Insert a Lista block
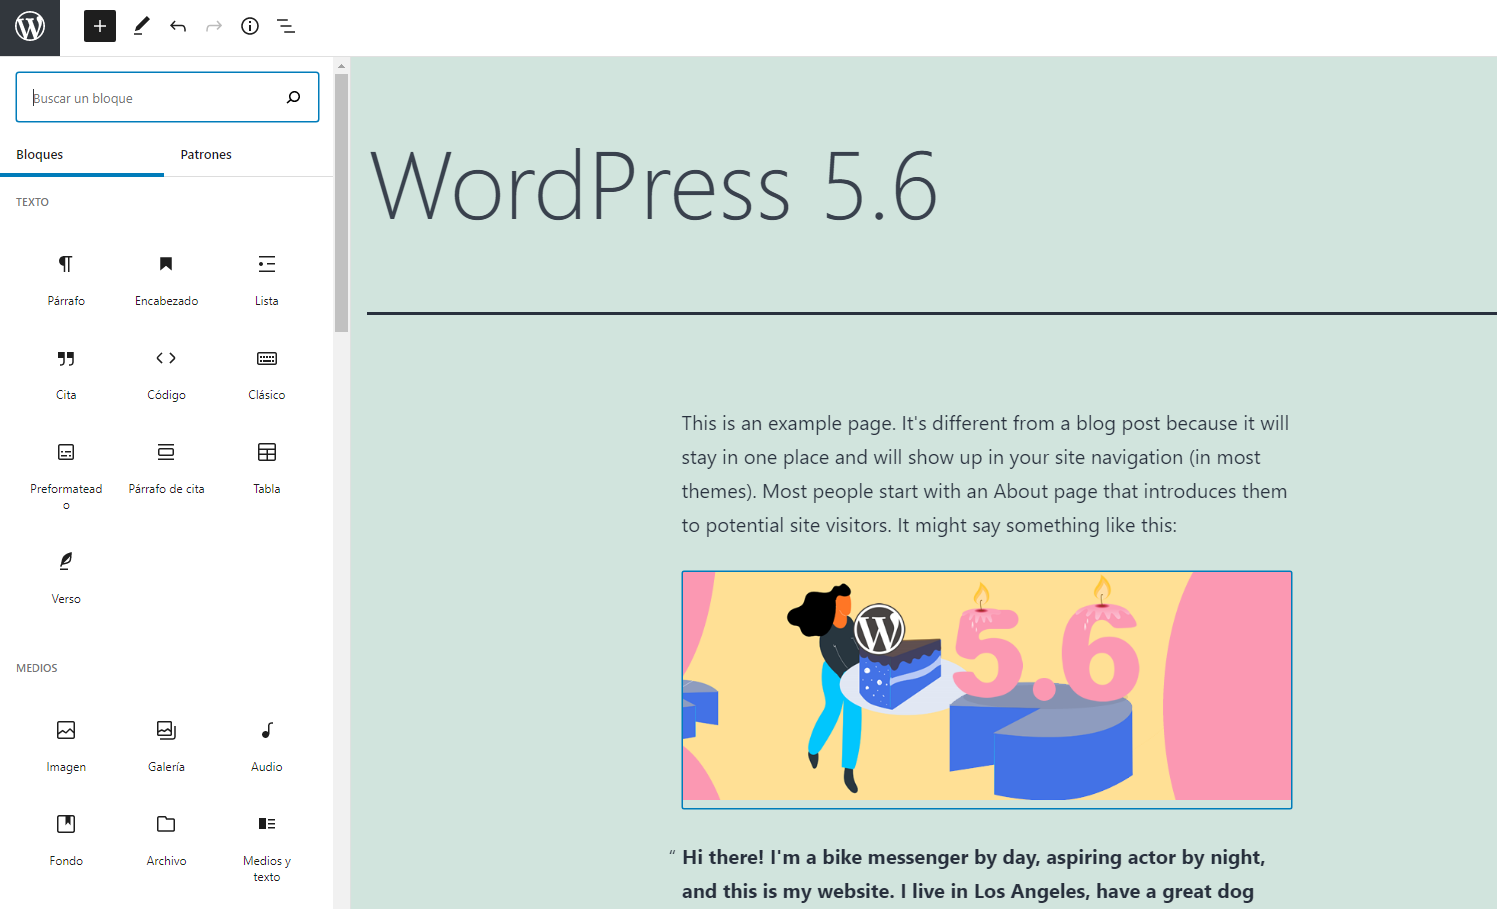Viewport: 1497px width, 909px height. (267, 279)
